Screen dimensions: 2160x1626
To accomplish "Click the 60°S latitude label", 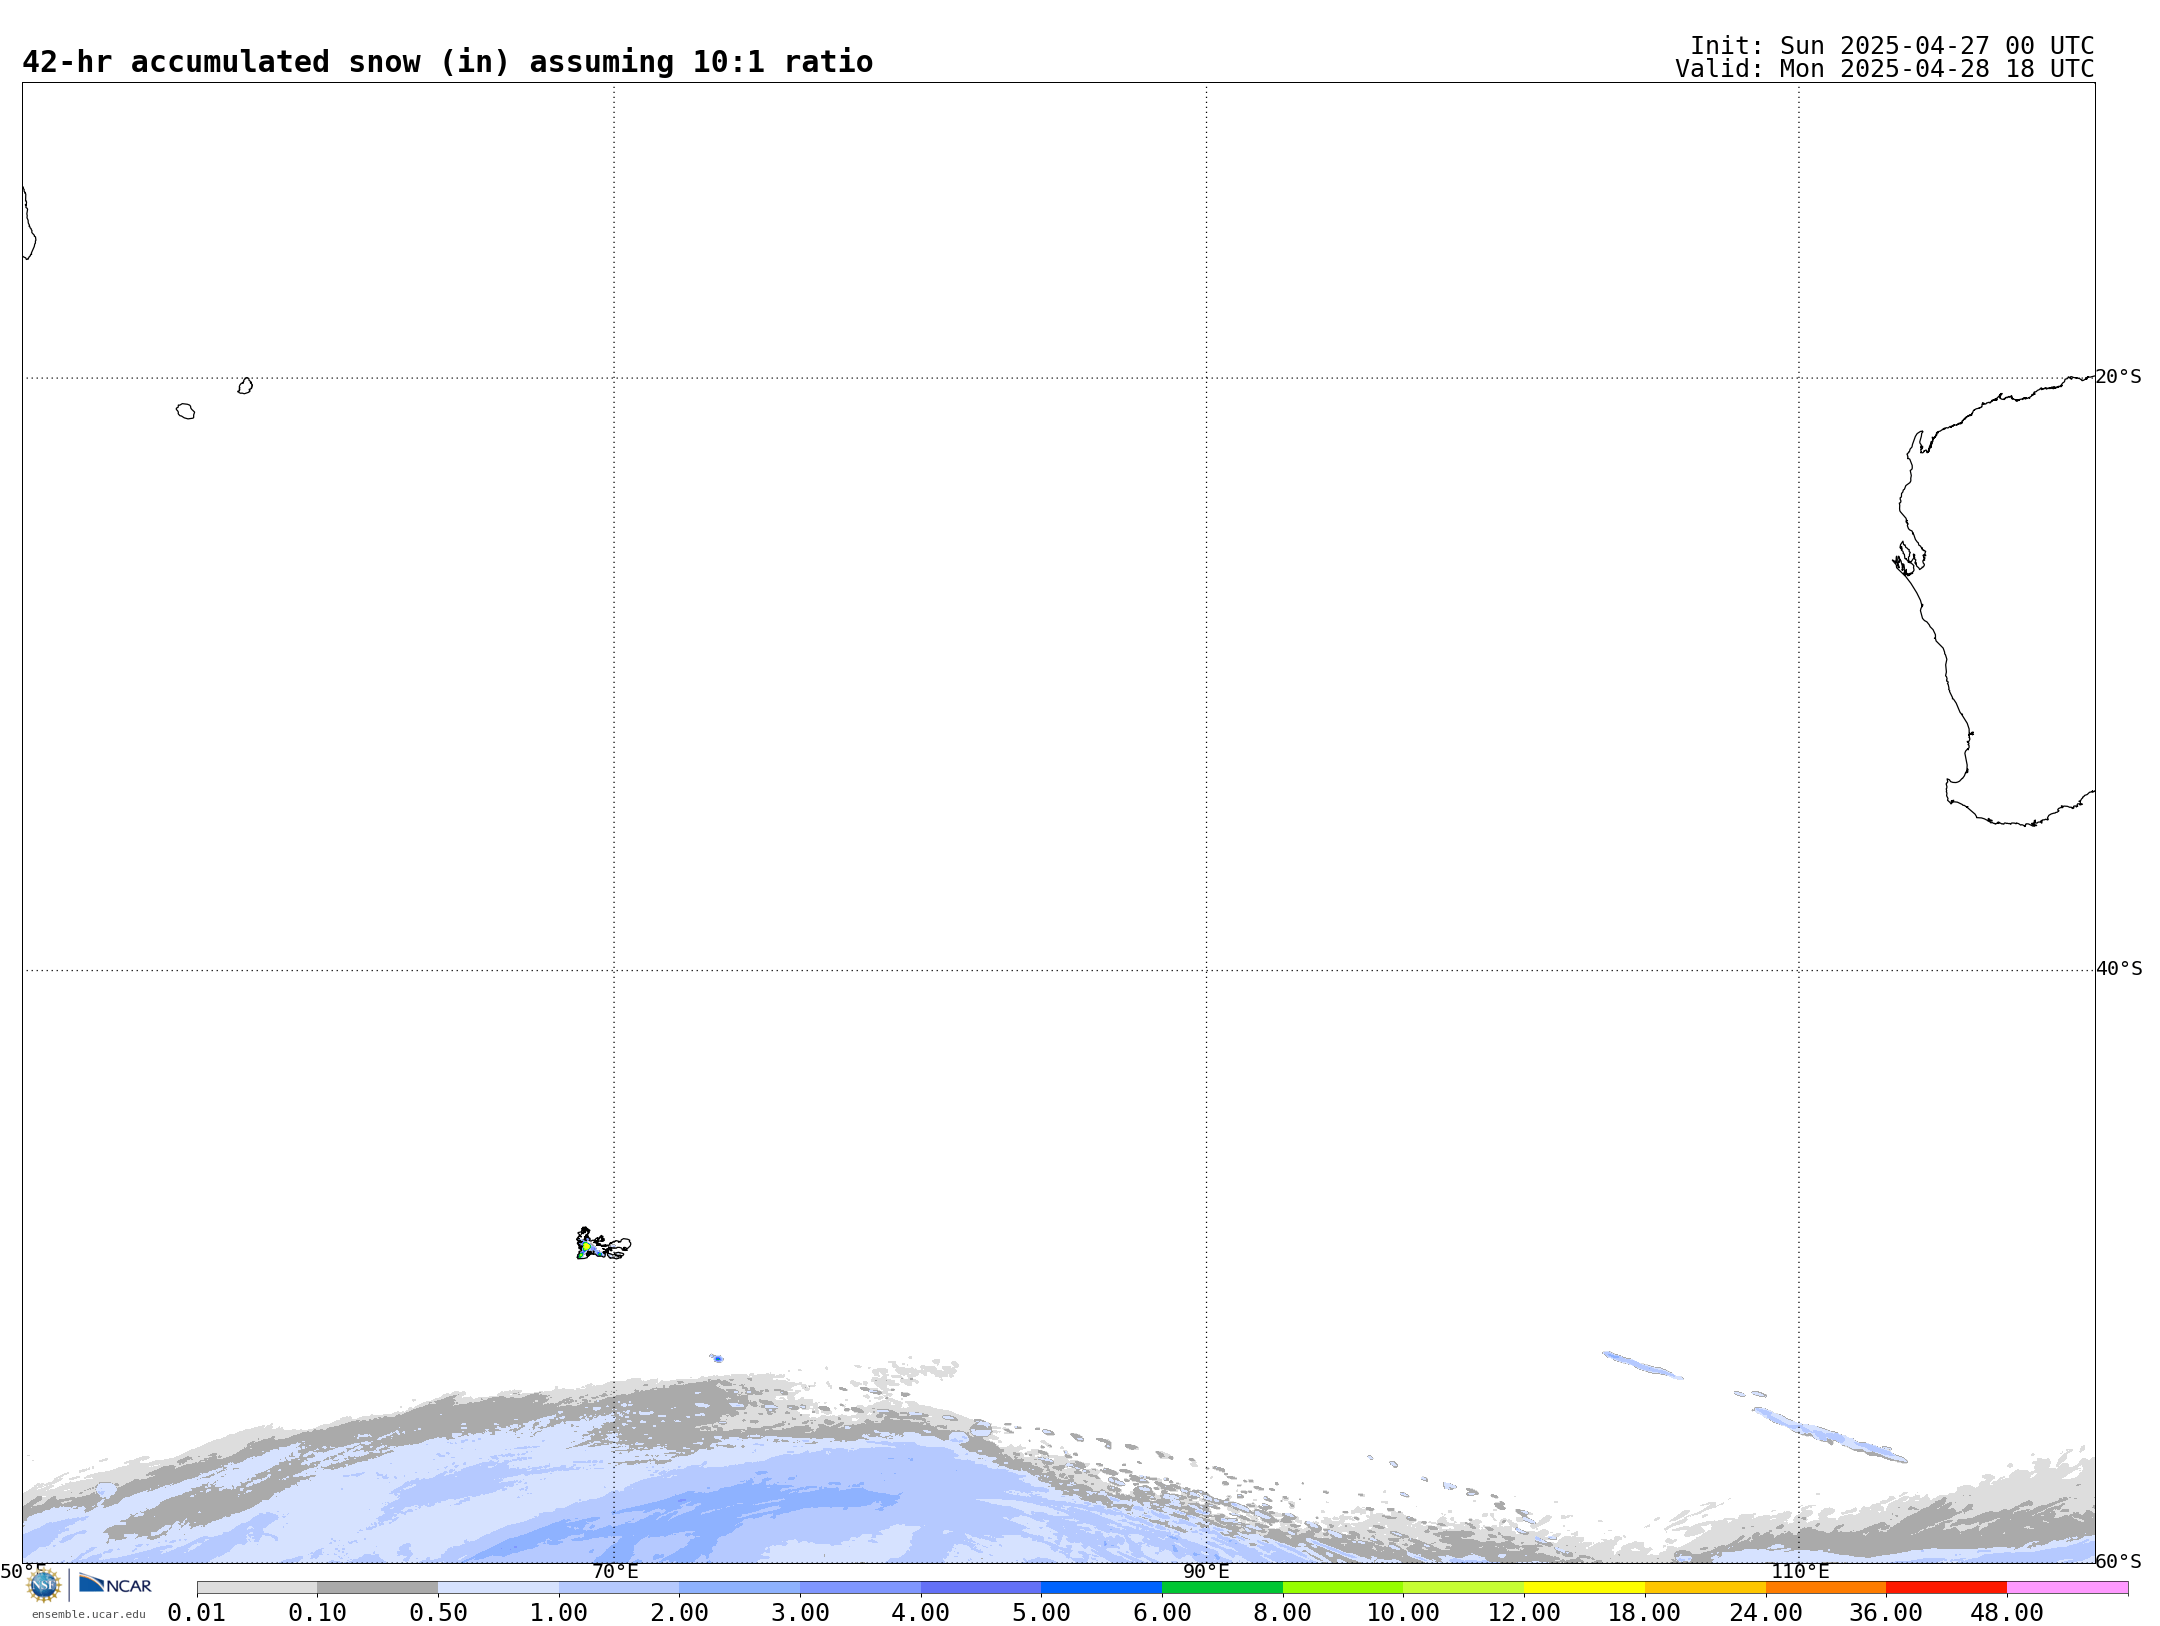I will [x=2118, y=1561].
